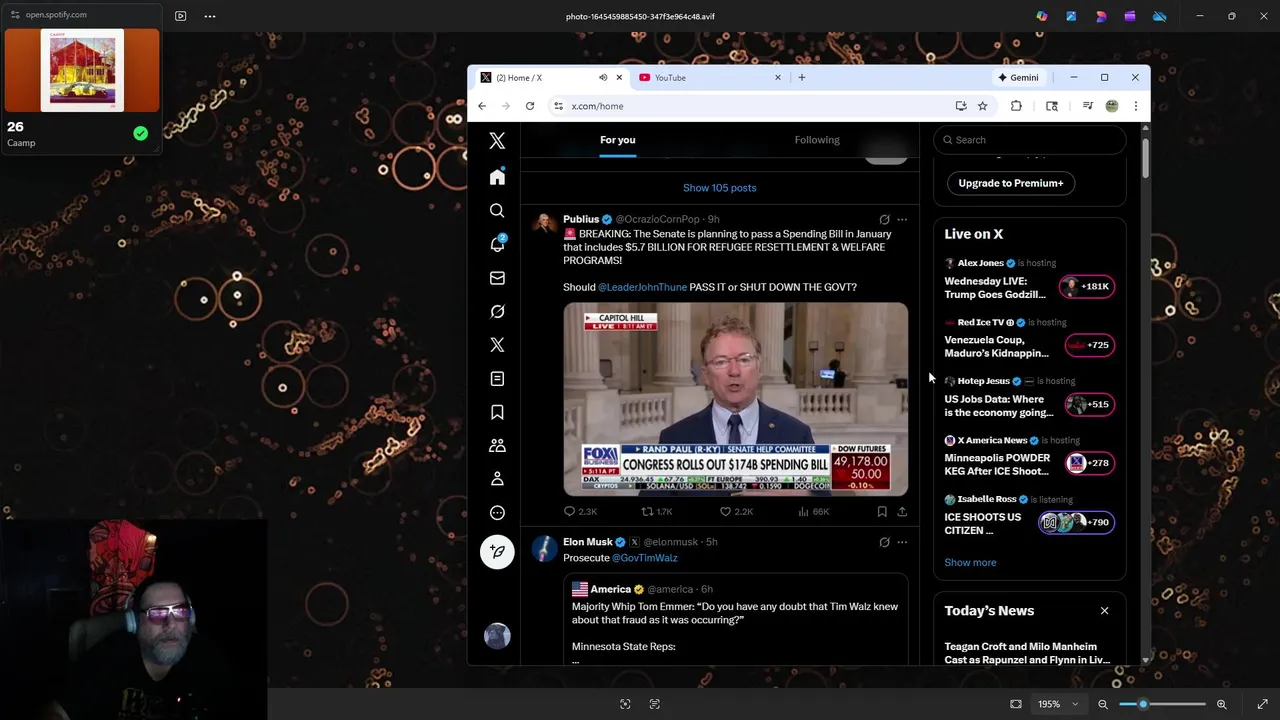Click Show more under Live on X
This screenshot has width=1280, height=720.
[x=970, y=562]
